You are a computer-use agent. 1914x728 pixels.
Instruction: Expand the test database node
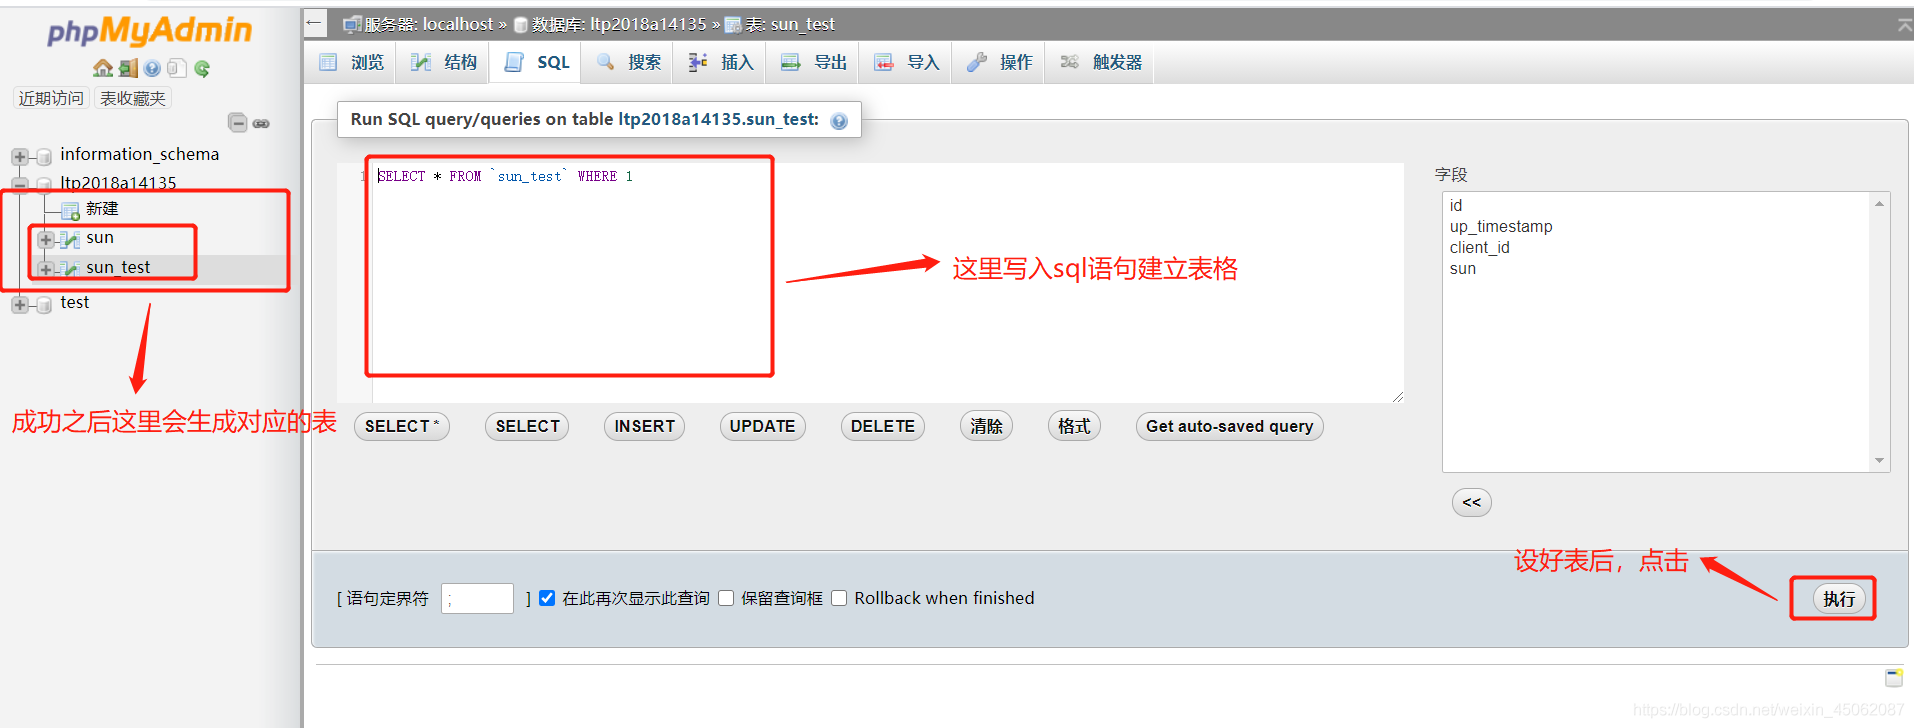pyautogui.click(x=19, y=305)
